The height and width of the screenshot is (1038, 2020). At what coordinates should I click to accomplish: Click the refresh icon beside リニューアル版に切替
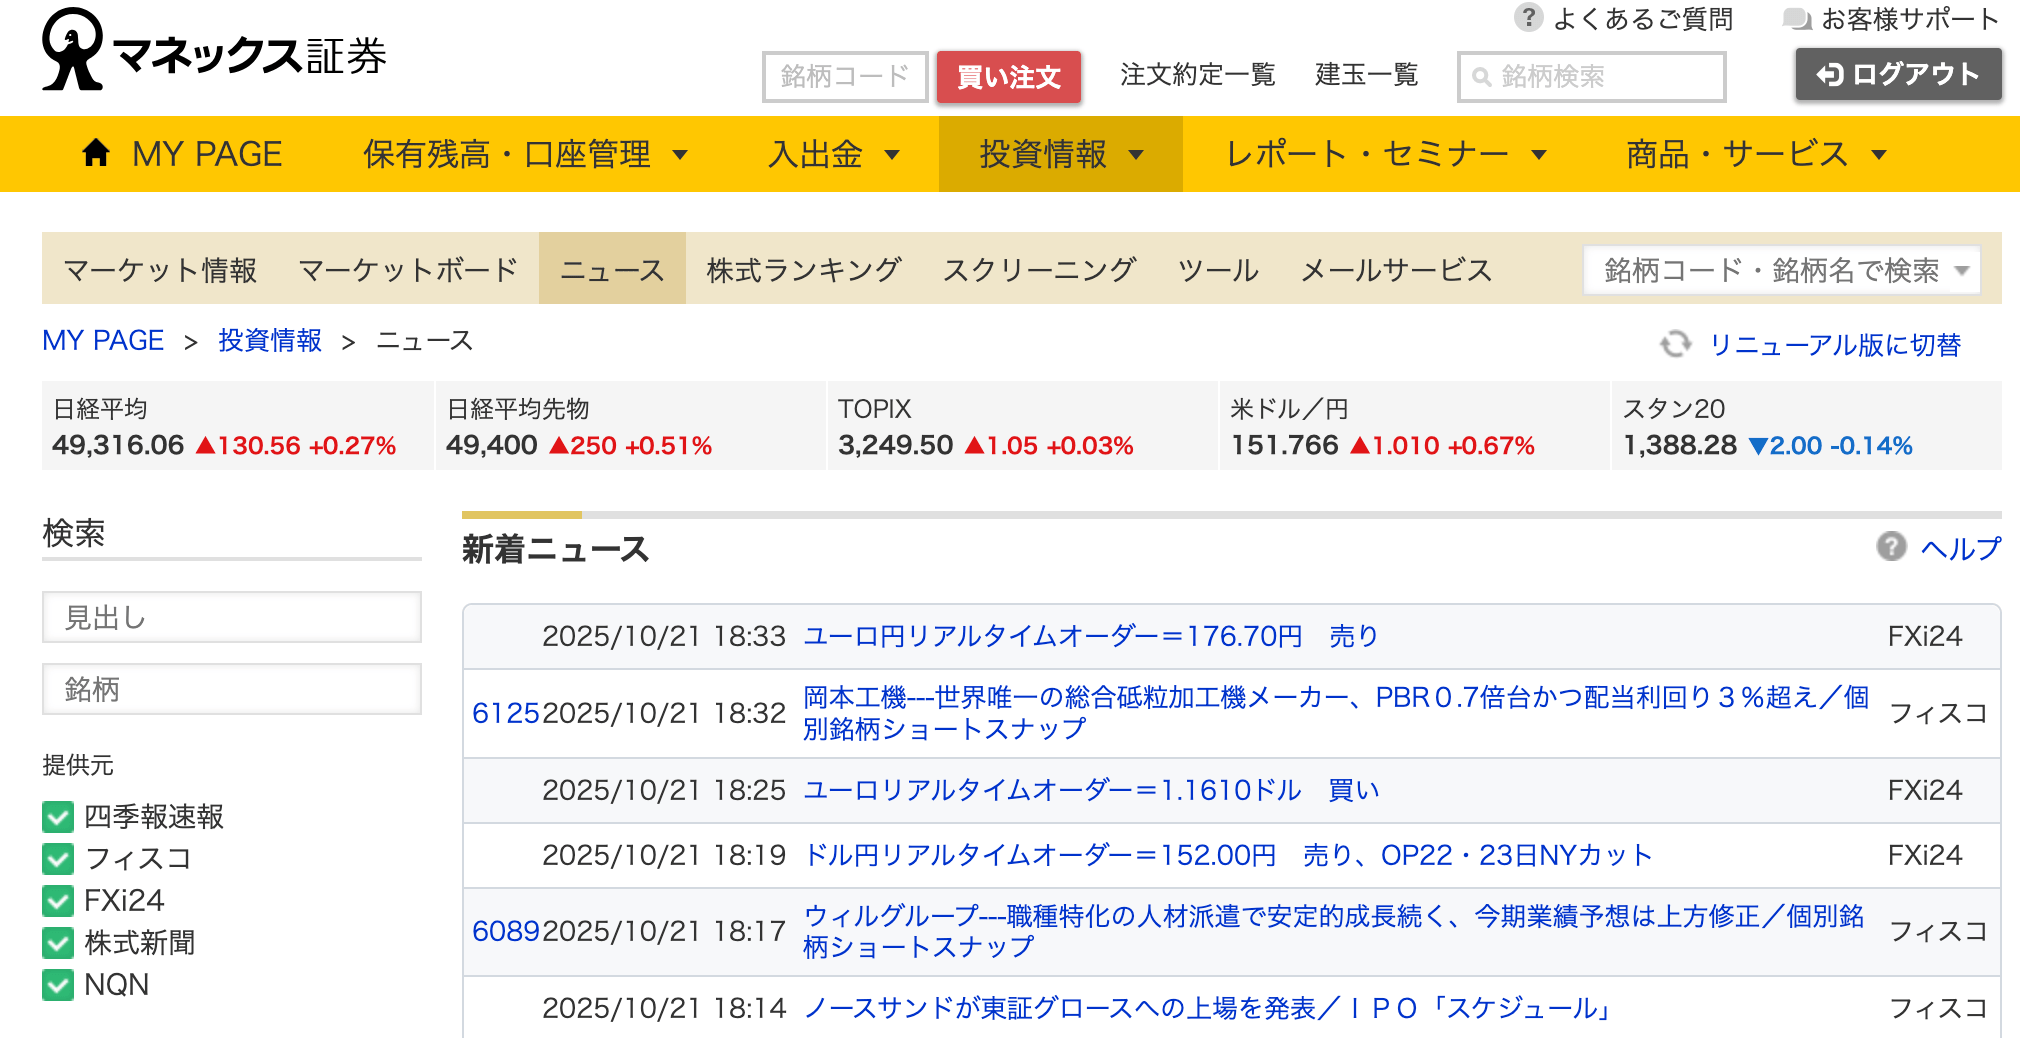coord(1675,344)
